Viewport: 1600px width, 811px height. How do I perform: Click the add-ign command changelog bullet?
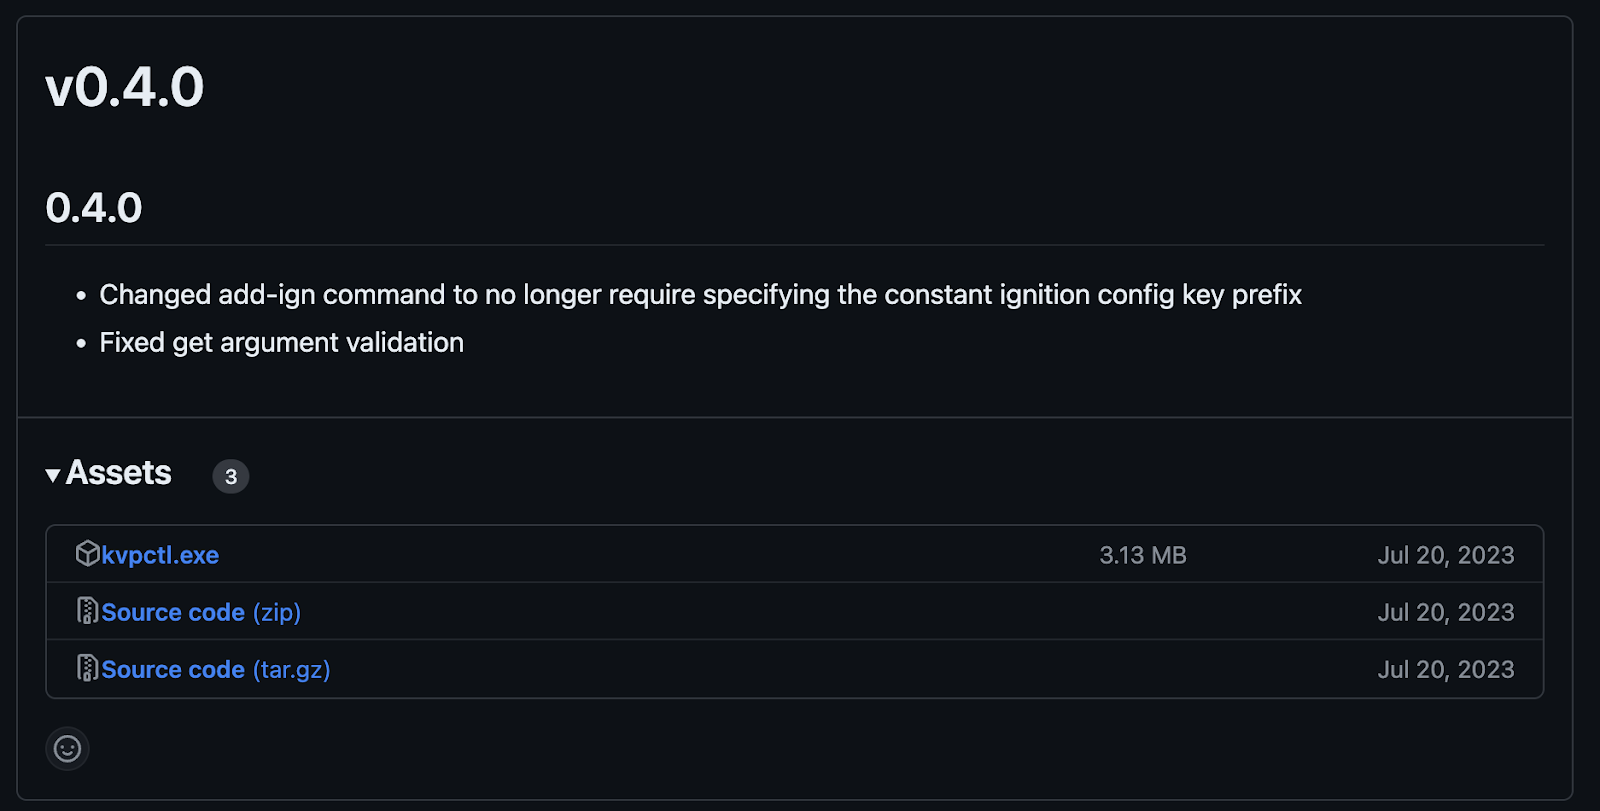(700, 295)
